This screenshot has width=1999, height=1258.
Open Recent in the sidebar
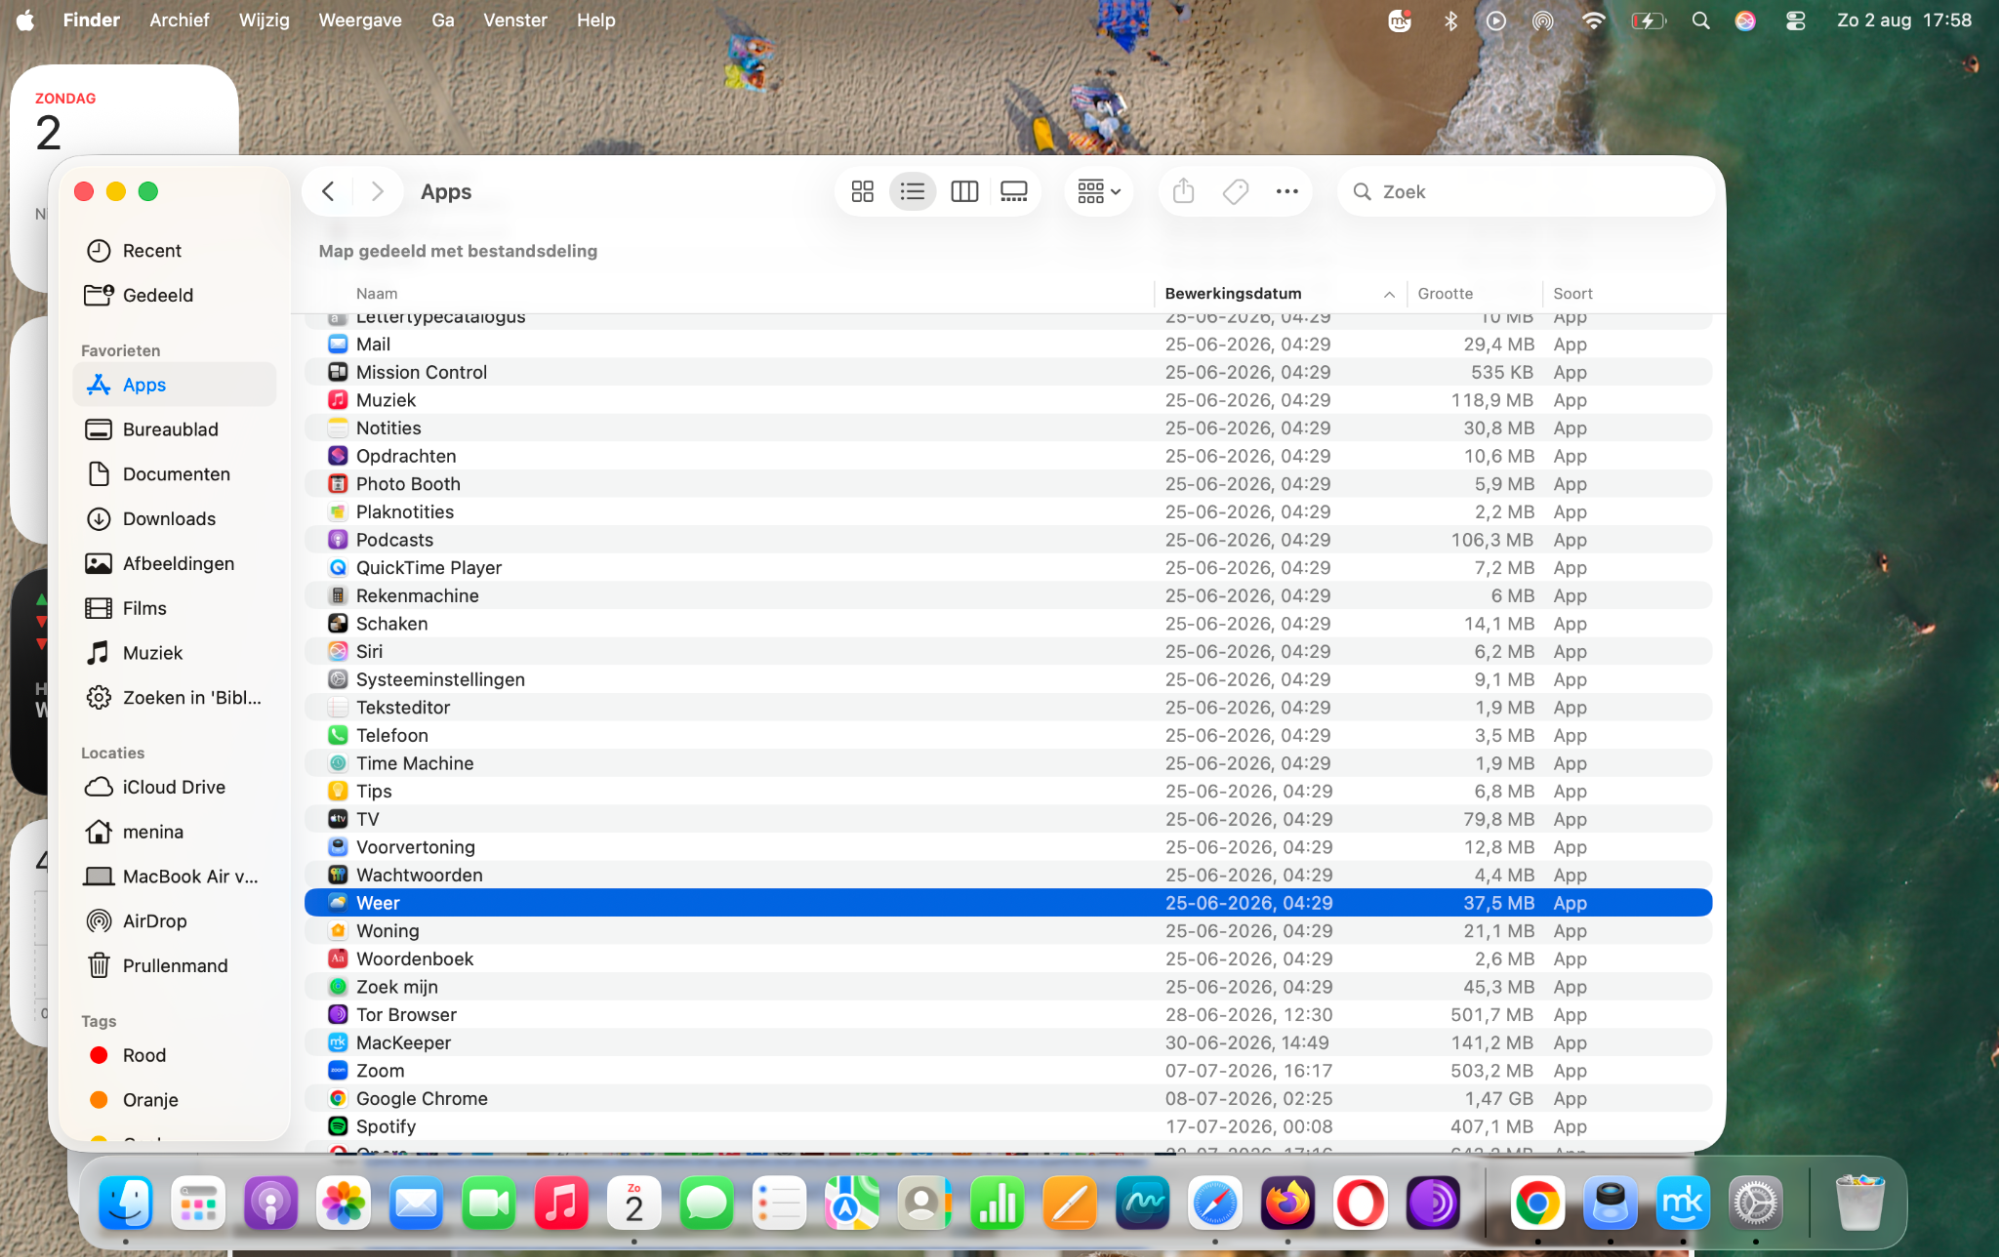pos(174,251)
